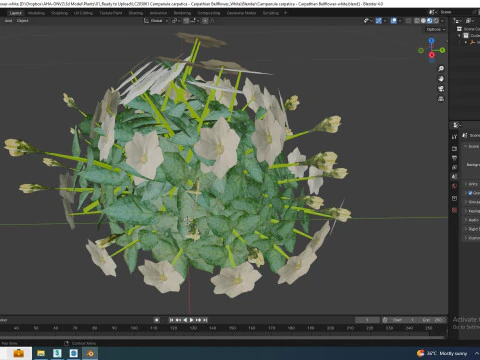The width and height of the screenshot is (480, 360).
Task: Open the Object menu in the viewport header
Action: click(22, 21)
